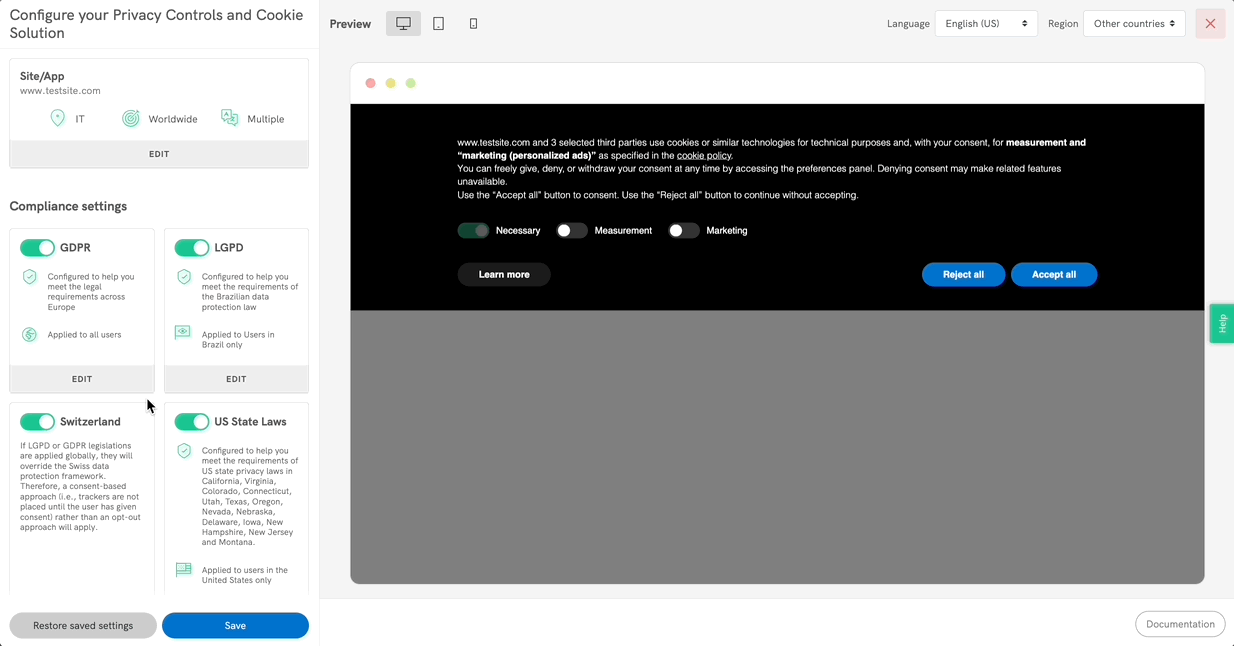Enable the Marketing cookie toggle in preview
1234x646 pixels.
pyautogui.click(x=683, y=231)
